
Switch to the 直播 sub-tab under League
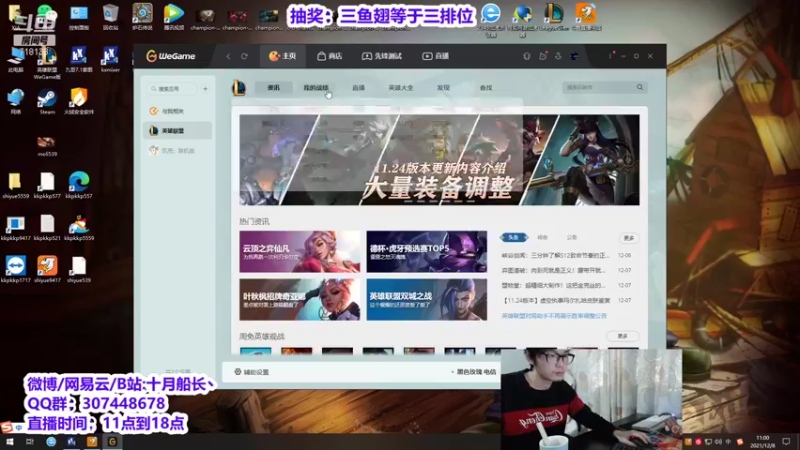(x=358, y=88)
